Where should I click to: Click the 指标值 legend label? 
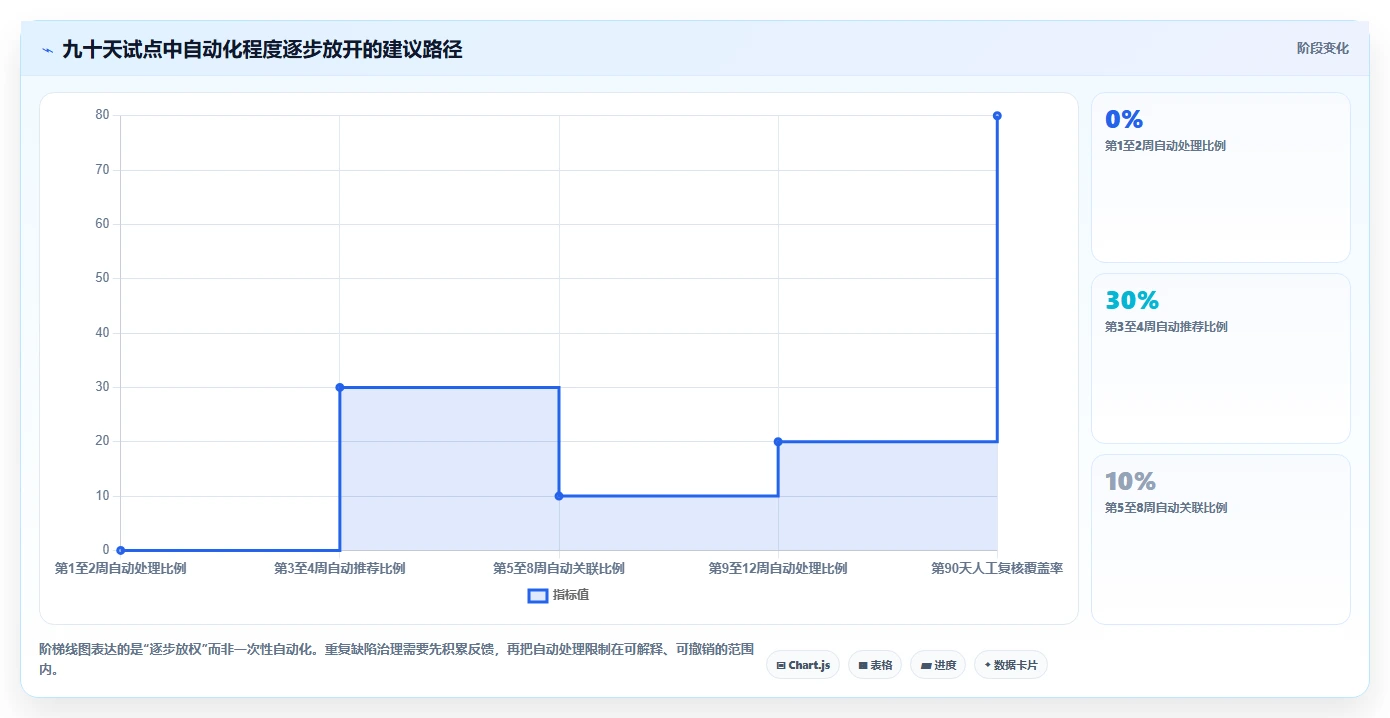click(571, 595)
